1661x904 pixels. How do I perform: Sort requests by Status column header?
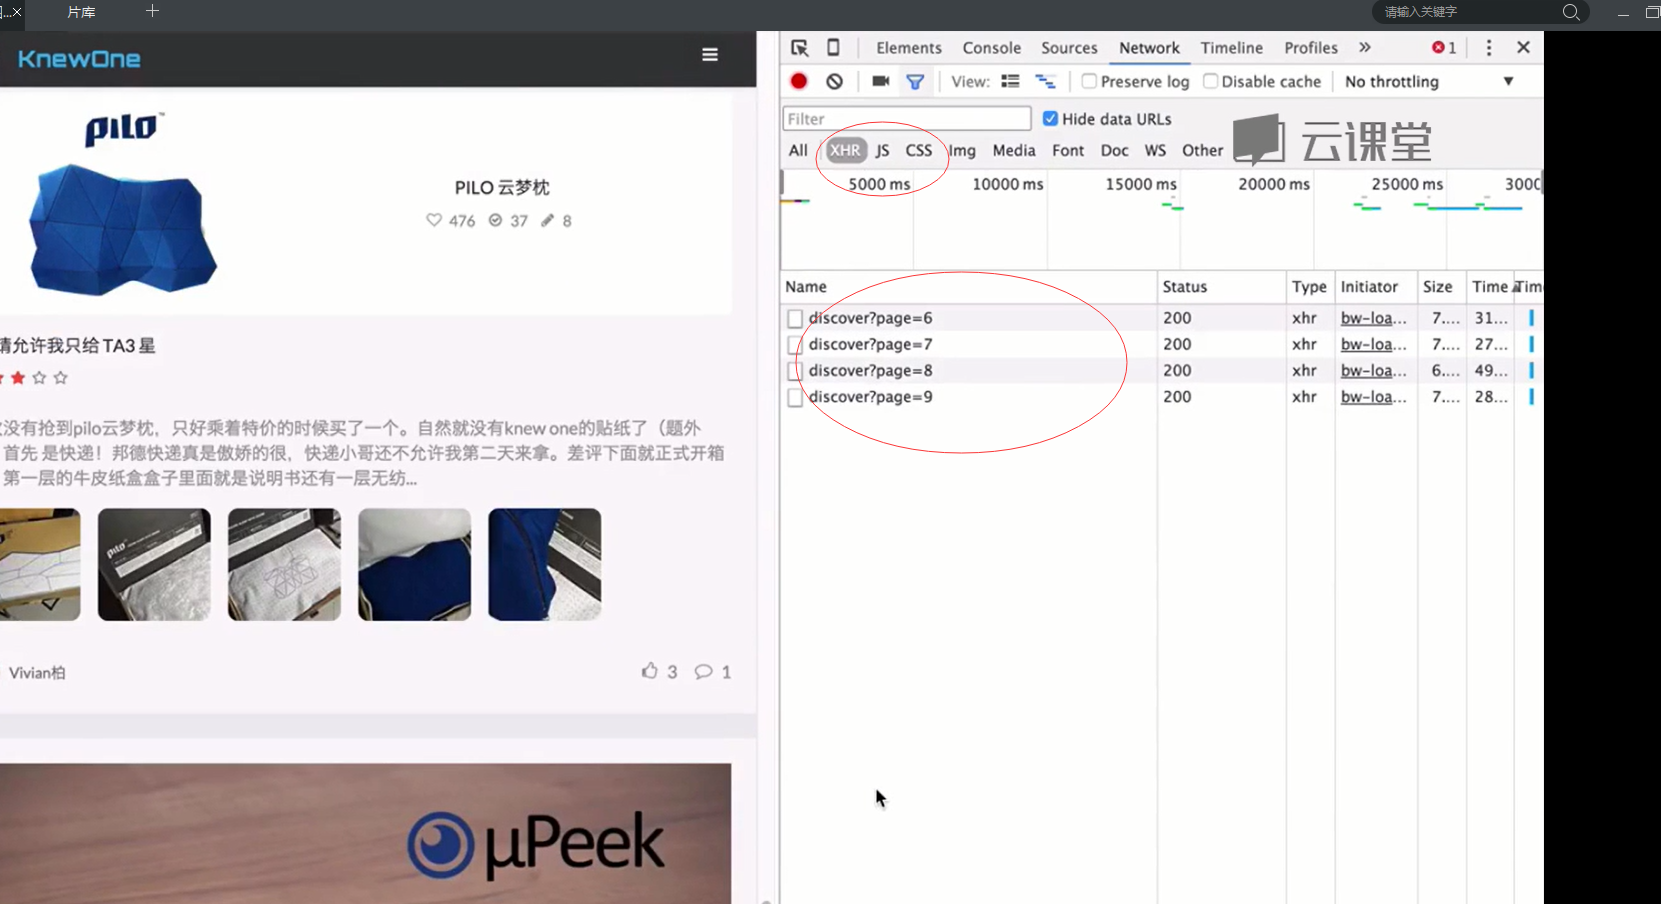(1221, 287)
